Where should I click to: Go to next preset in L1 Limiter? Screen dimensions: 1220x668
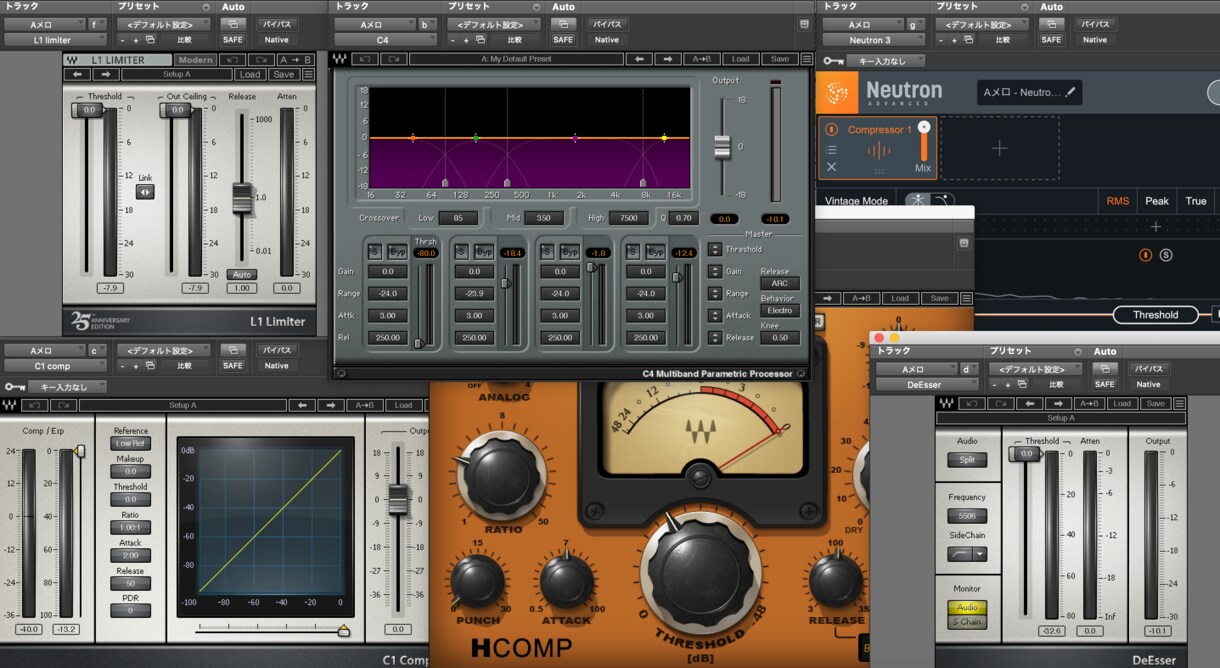[106, 74]
